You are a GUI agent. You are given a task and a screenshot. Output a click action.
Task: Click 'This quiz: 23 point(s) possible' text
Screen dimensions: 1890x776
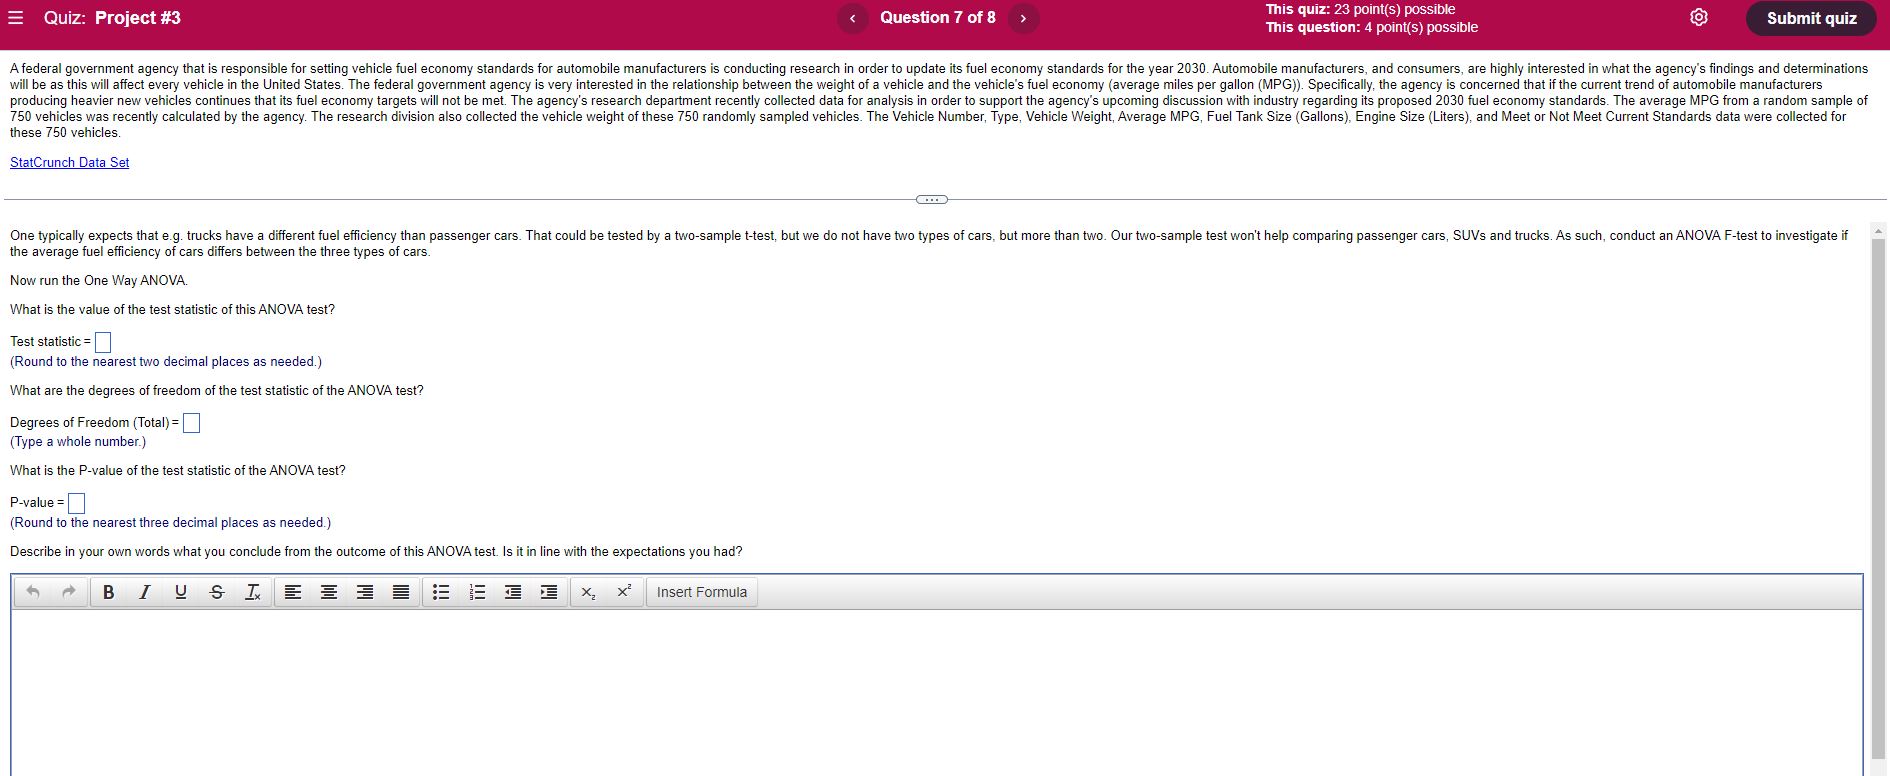[1360, 9]
